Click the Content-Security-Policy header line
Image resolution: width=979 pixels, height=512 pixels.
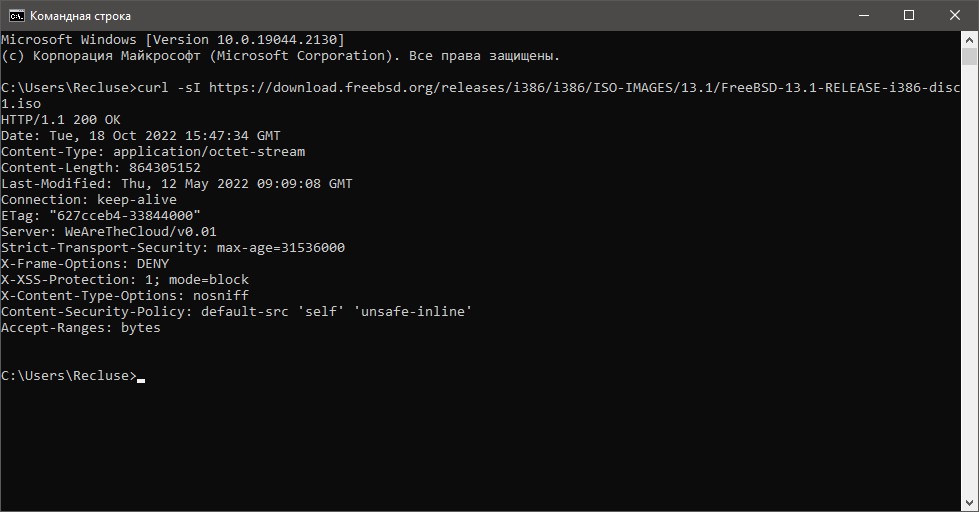click(237, 312)
